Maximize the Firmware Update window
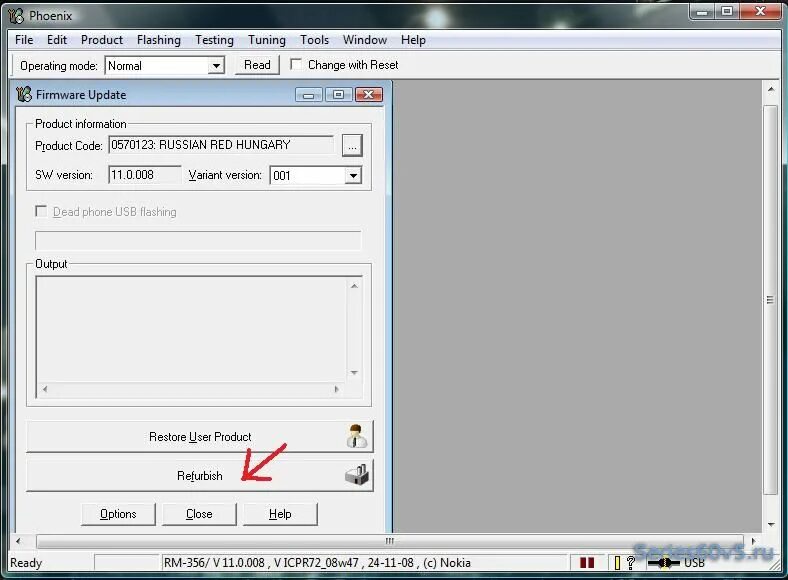 point(338,94)
